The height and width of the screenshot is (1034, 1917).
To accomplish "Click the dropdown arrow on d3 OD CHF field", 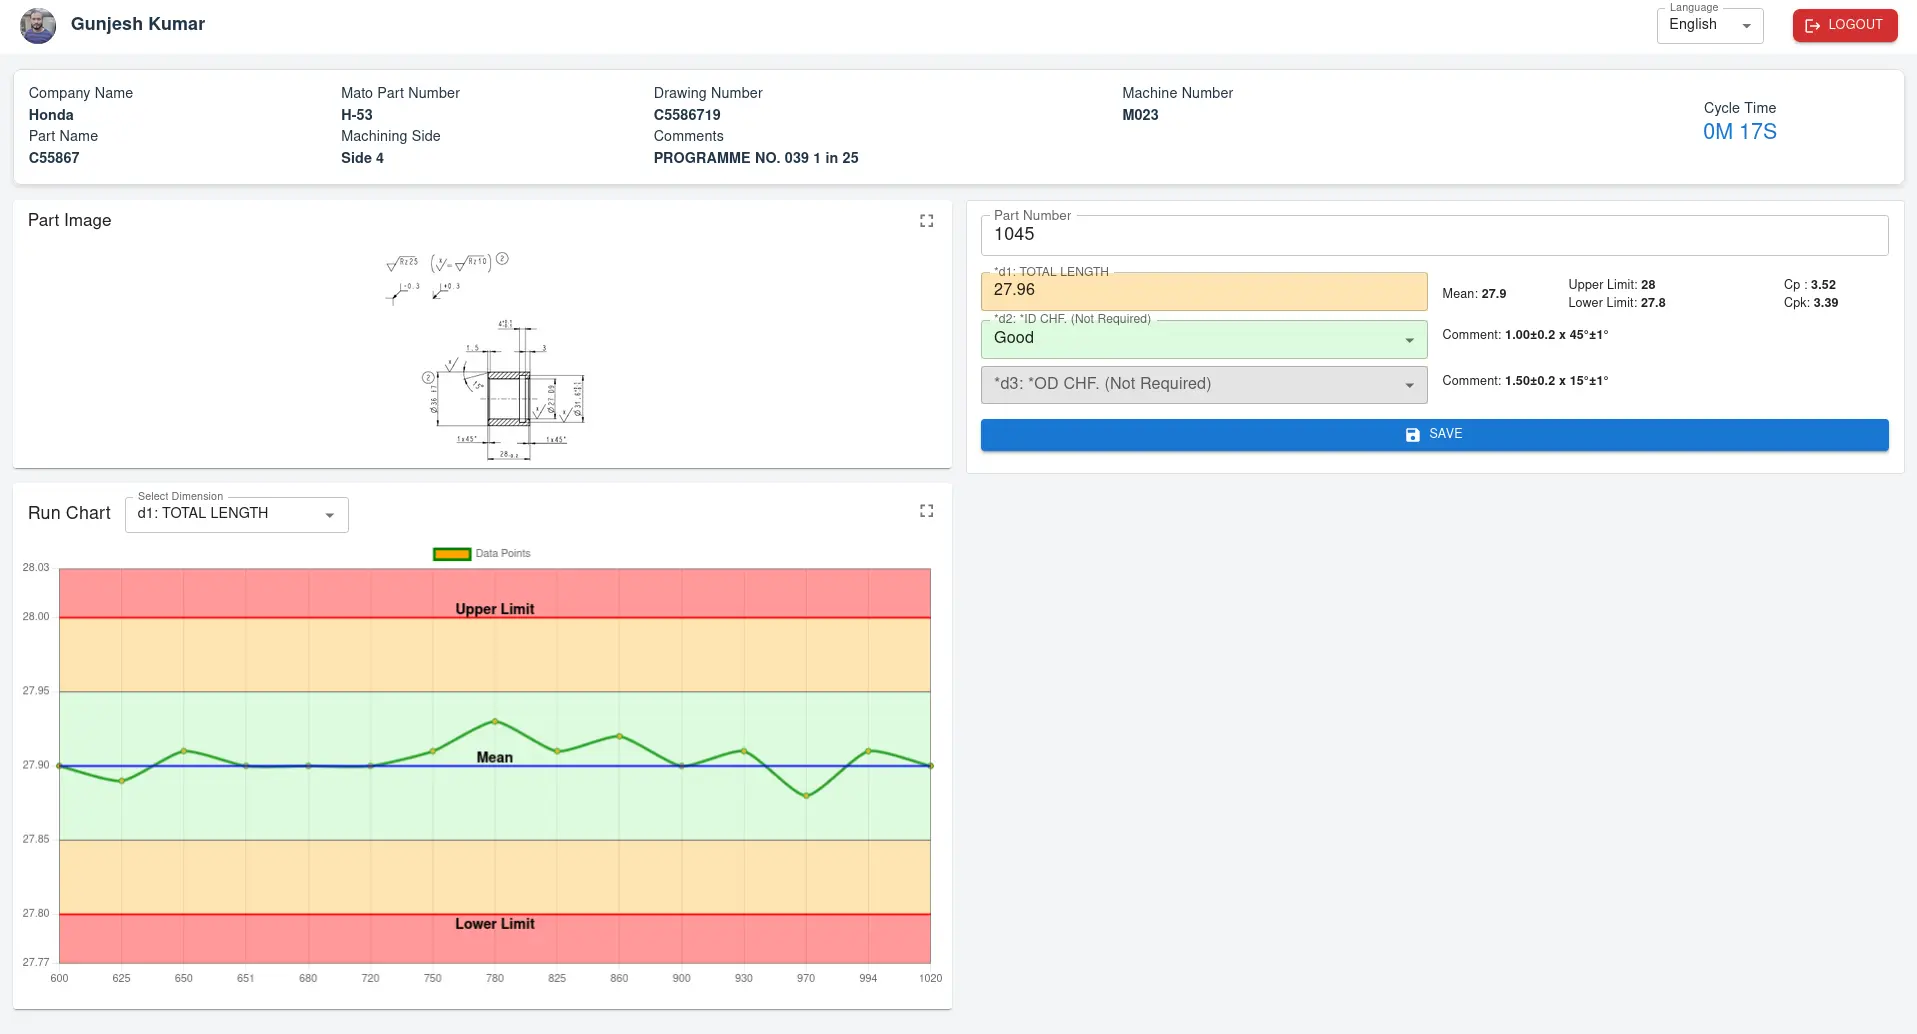I will pyautogui.click(x=1410, y=384).
